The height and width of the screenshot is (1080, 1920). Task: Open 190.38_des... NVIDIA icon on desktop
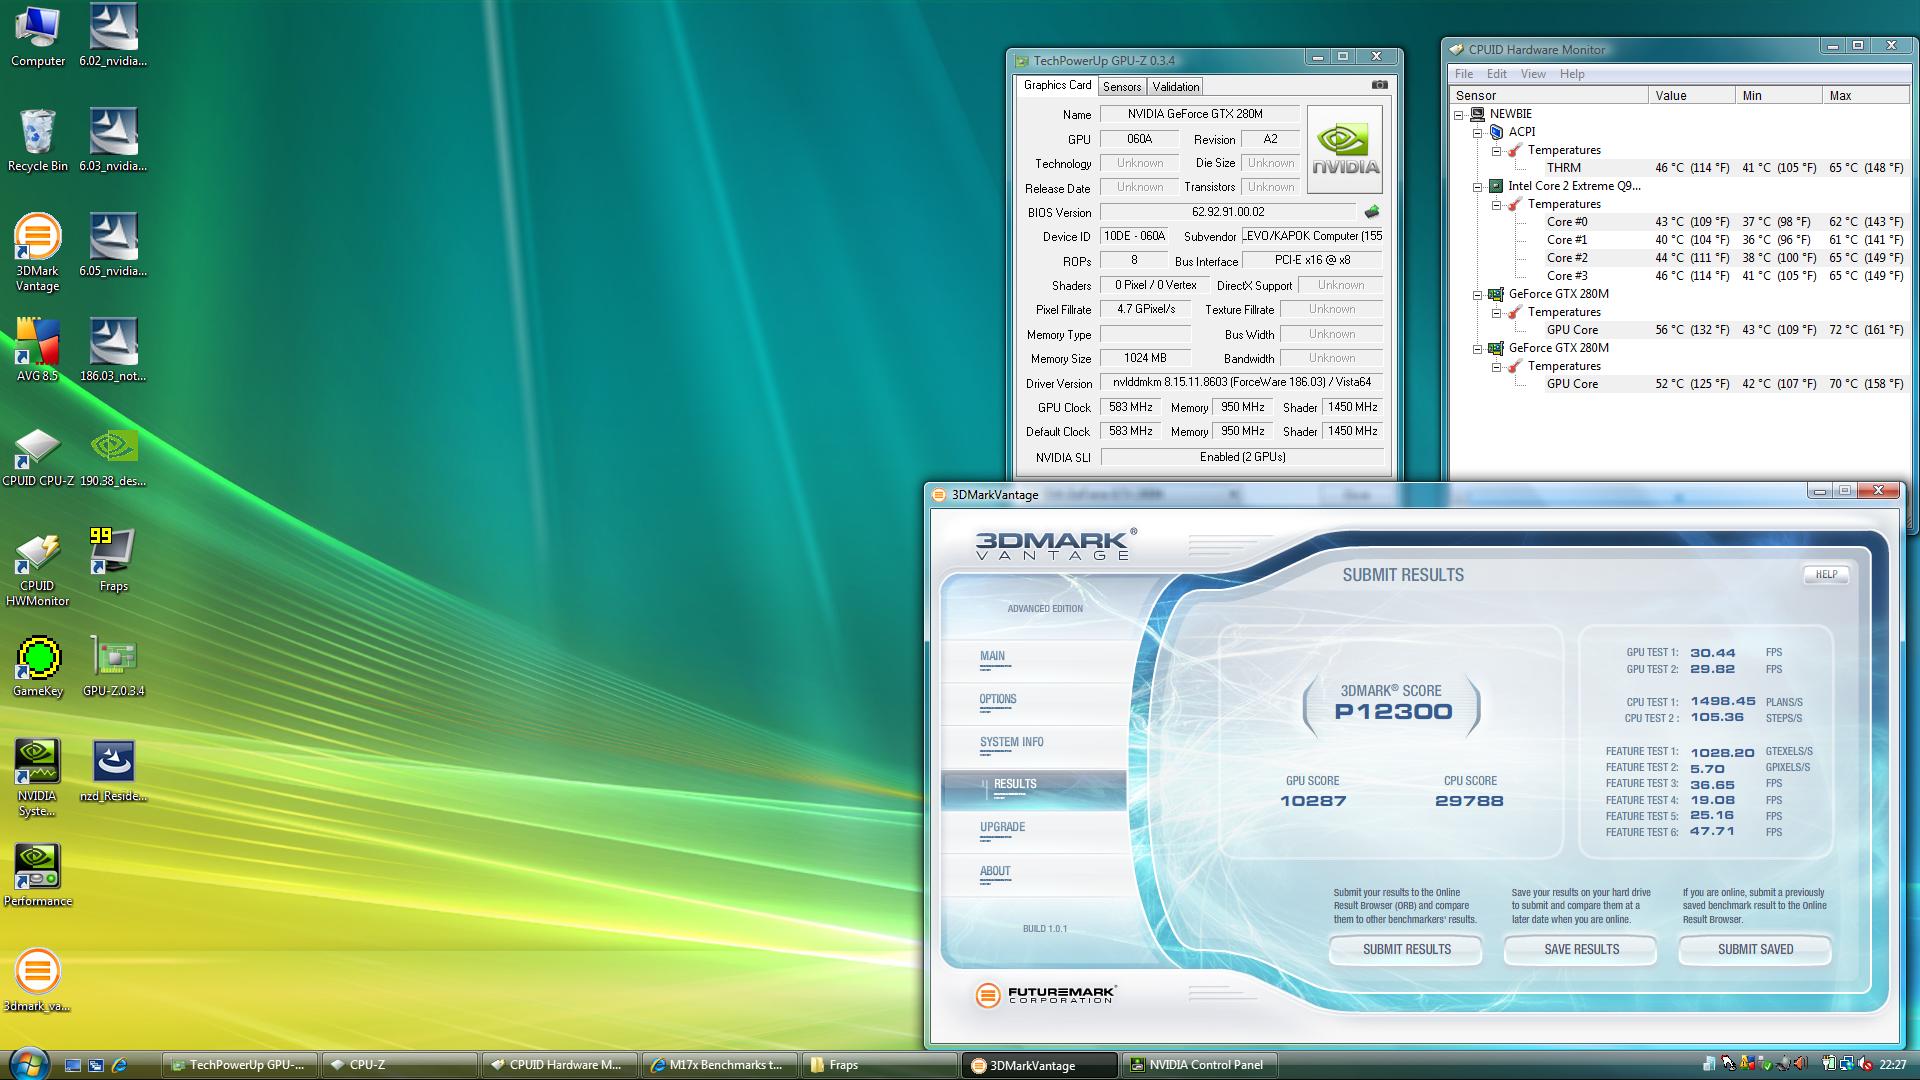(113, 458)
